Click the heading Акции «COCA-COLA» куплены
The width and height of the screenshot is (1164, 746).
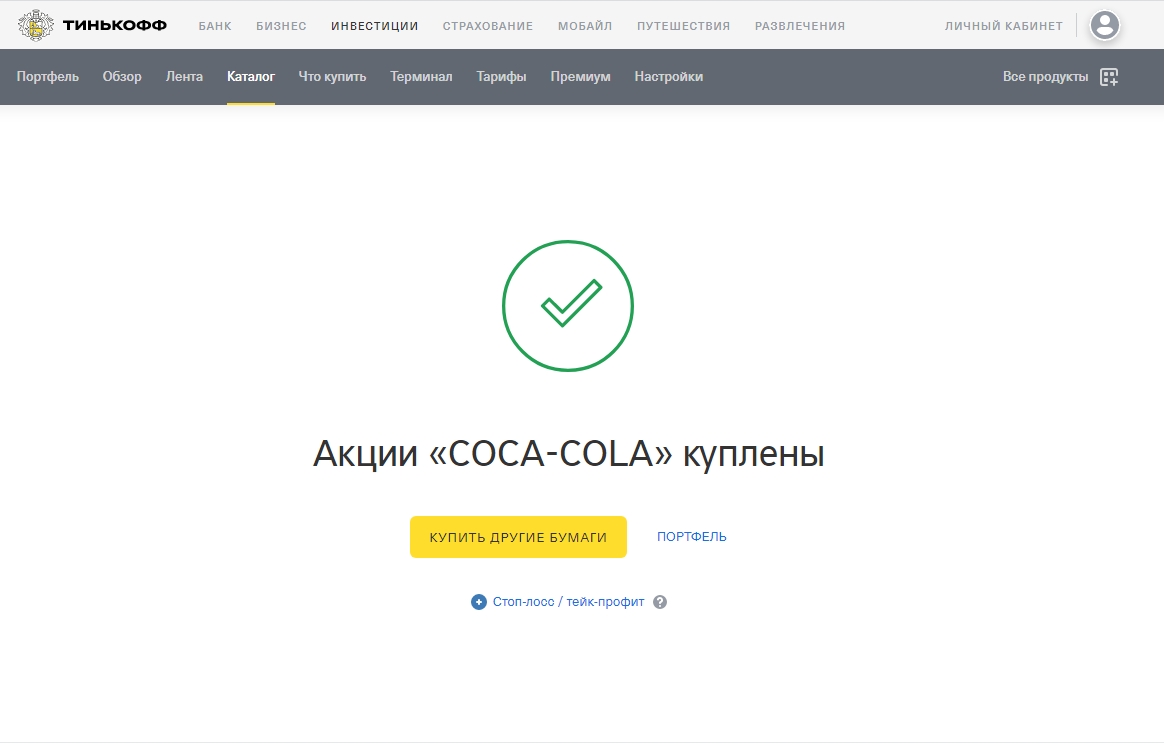569,453
